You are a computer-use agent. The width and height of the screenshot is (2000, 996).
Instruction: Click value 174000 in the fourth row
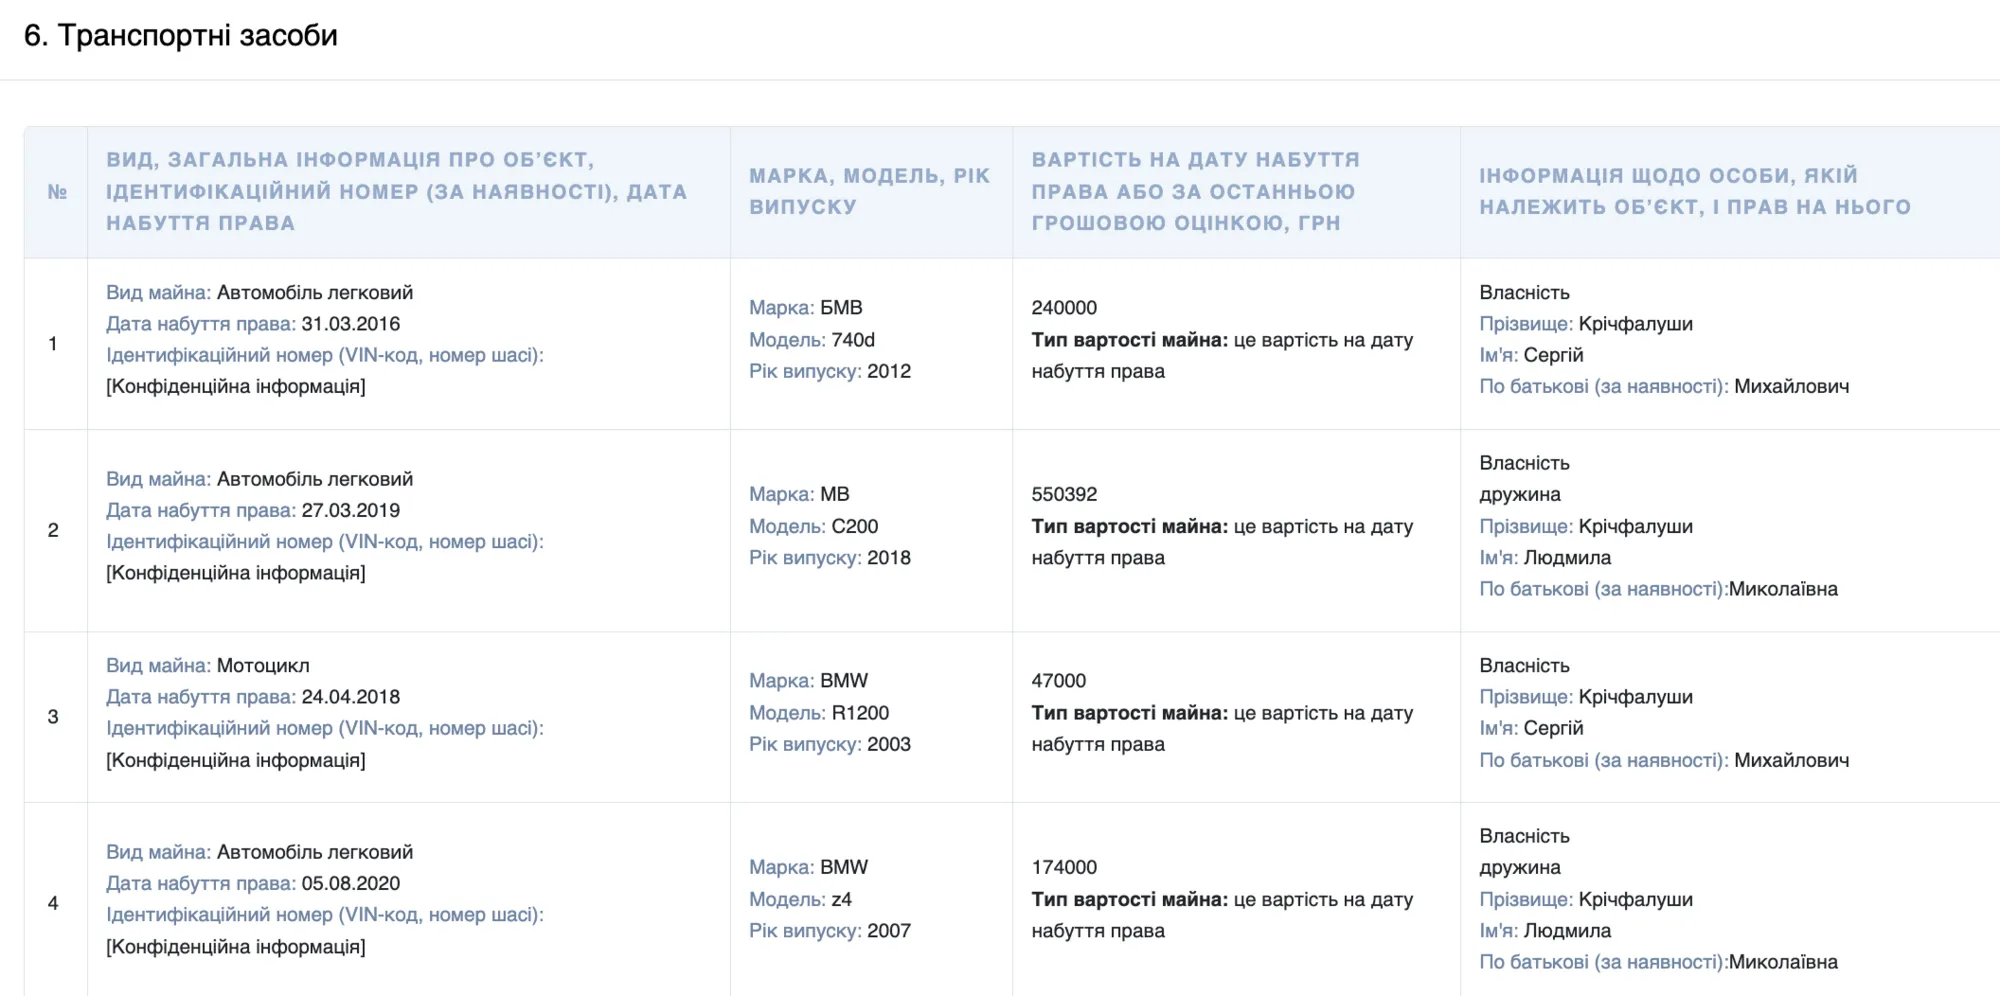point(1064,867)
